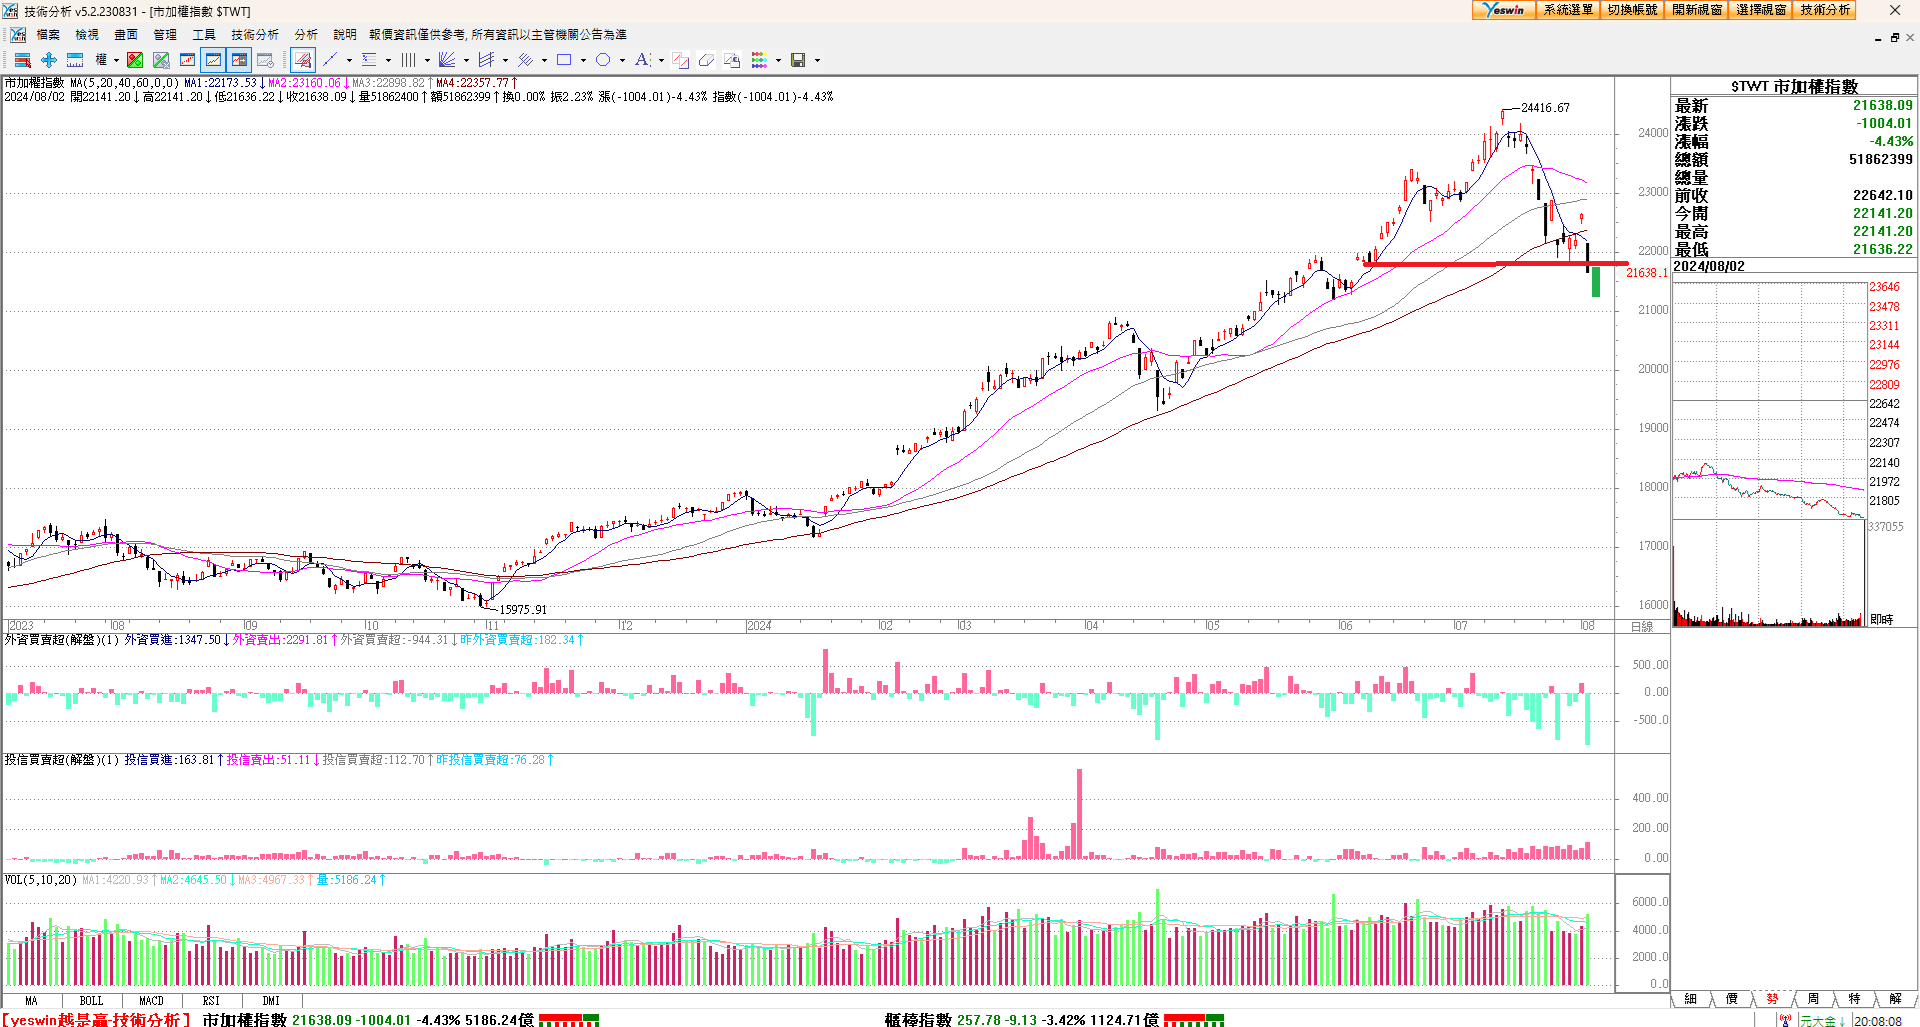
Task: Open the text annotation tool dropdown arrow
Action: point(661,60)
